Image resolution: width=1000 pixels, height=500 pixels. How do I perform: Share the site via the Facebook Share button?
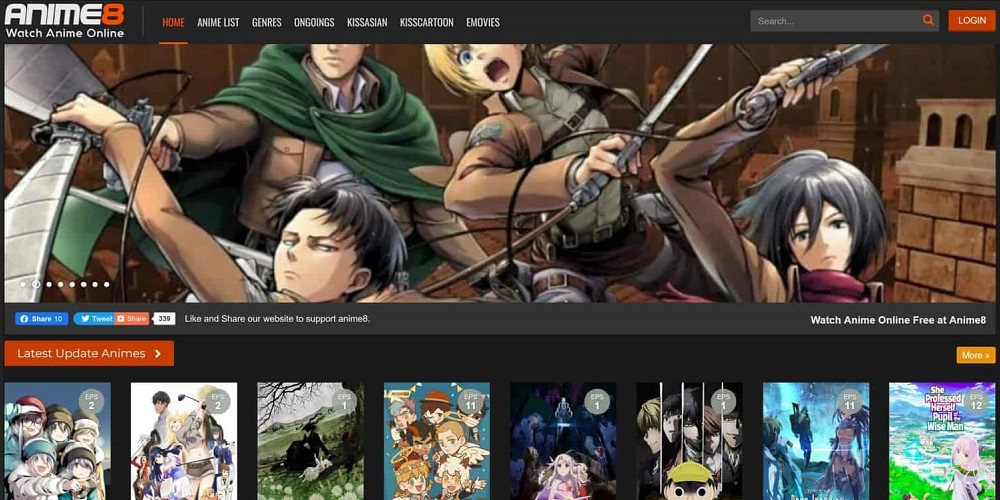41,319
